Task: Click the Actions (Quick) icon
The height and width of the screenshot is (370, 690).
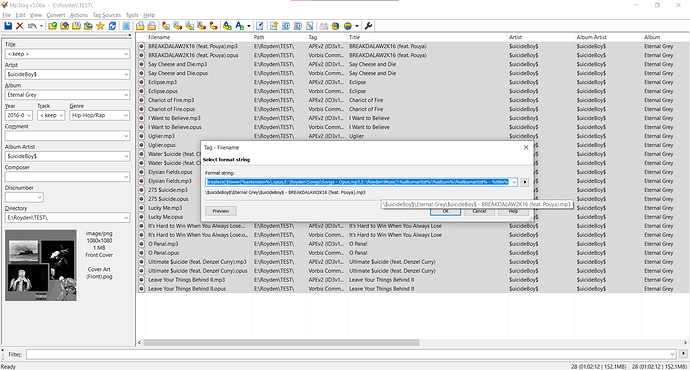Action: point(239,26)
